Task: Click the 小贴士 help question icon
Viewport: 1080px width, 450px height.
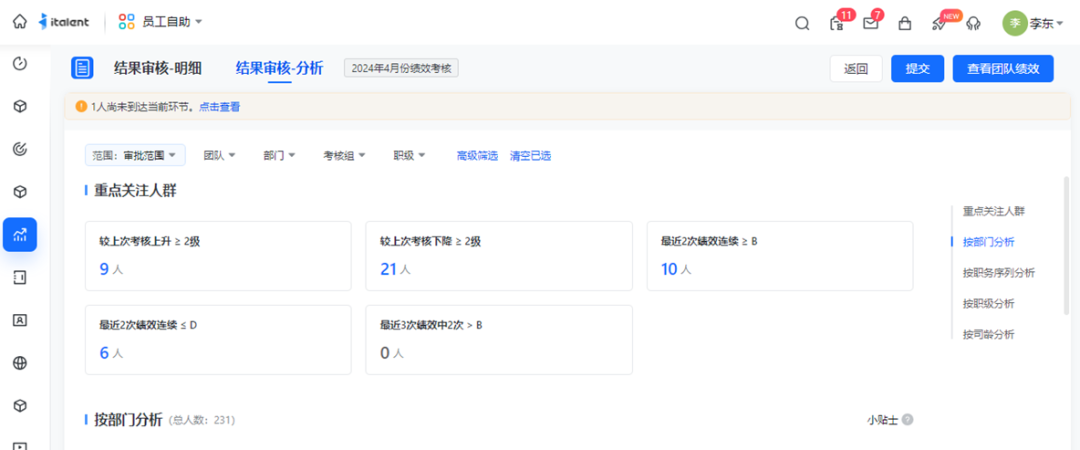Action: (x=908, y=420)
